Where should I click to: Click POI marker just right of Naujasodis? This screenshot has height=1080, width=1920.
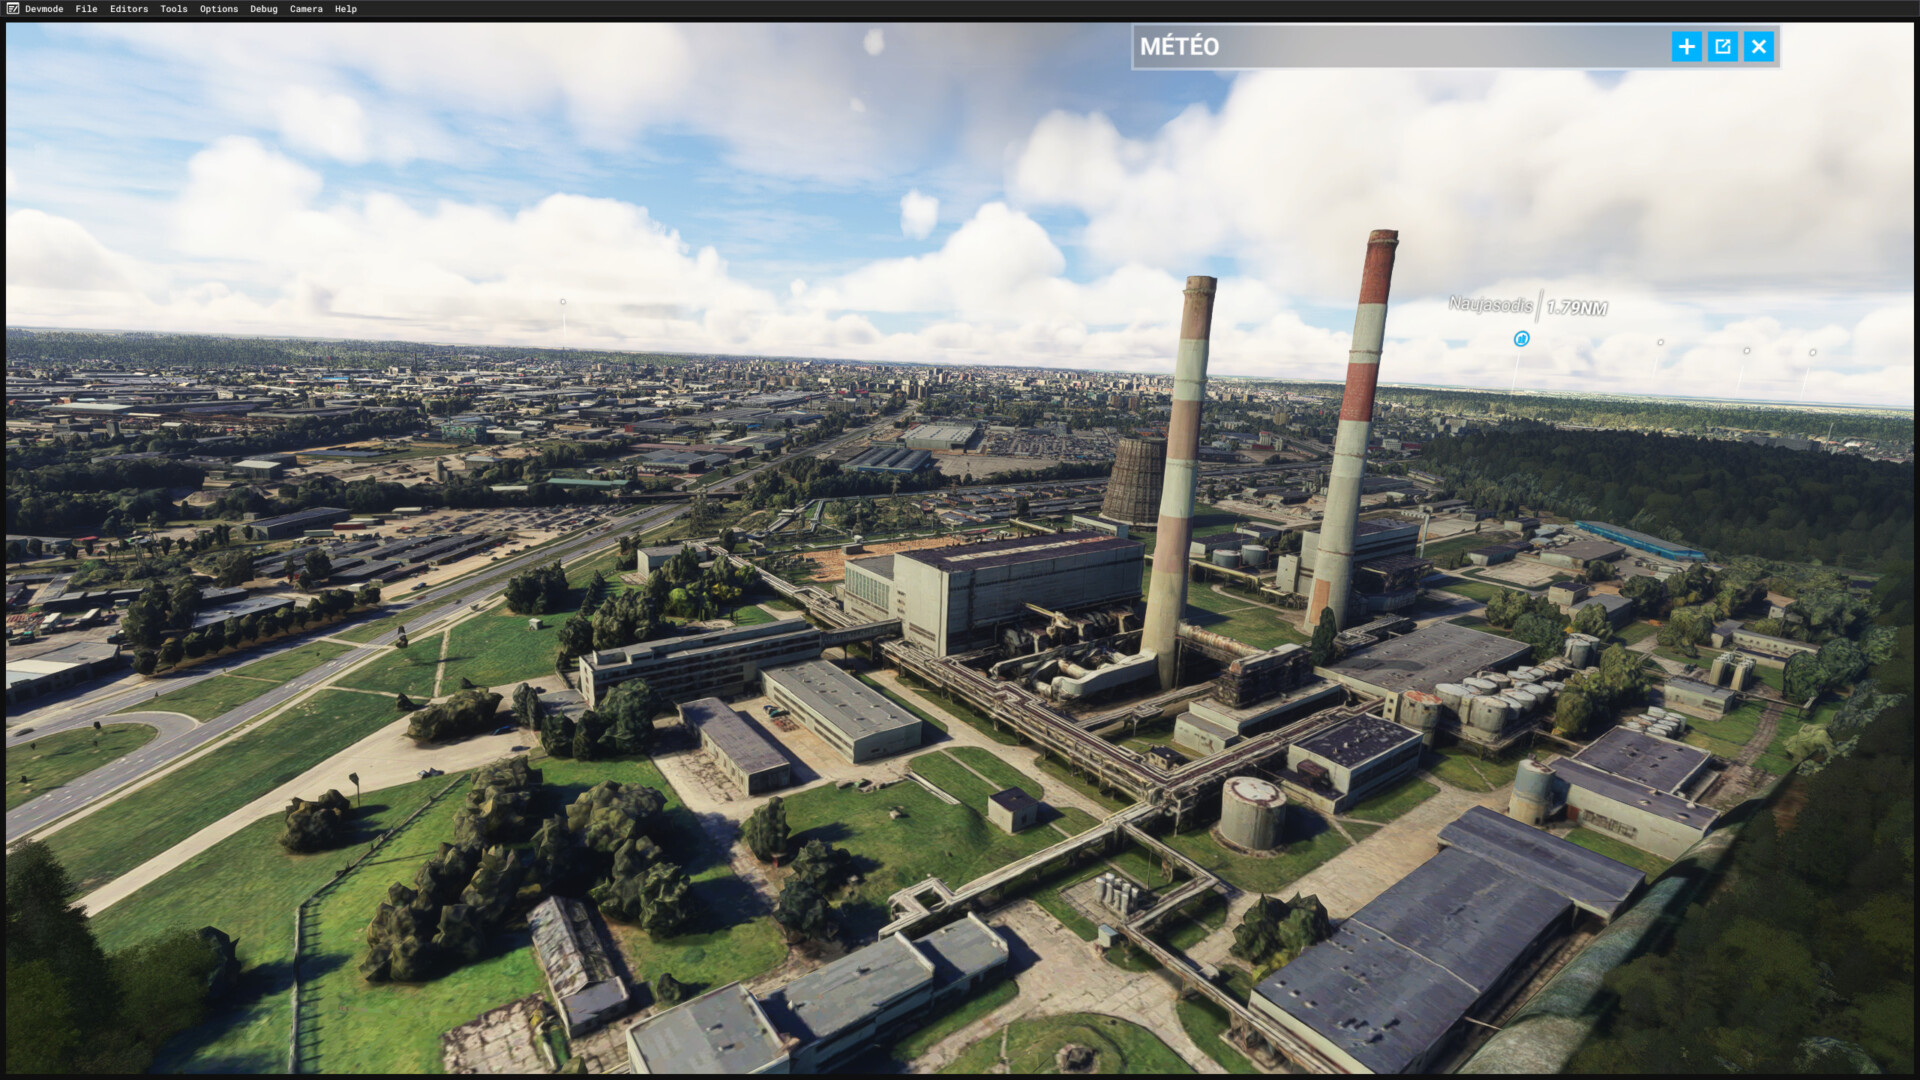[1660, 343]
